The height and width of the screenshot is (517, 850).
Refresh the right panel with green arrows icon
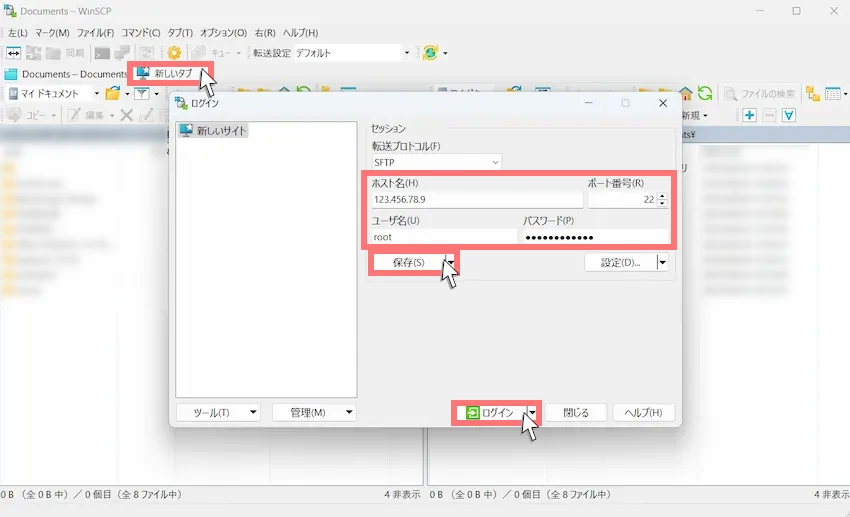pos(705,93)
